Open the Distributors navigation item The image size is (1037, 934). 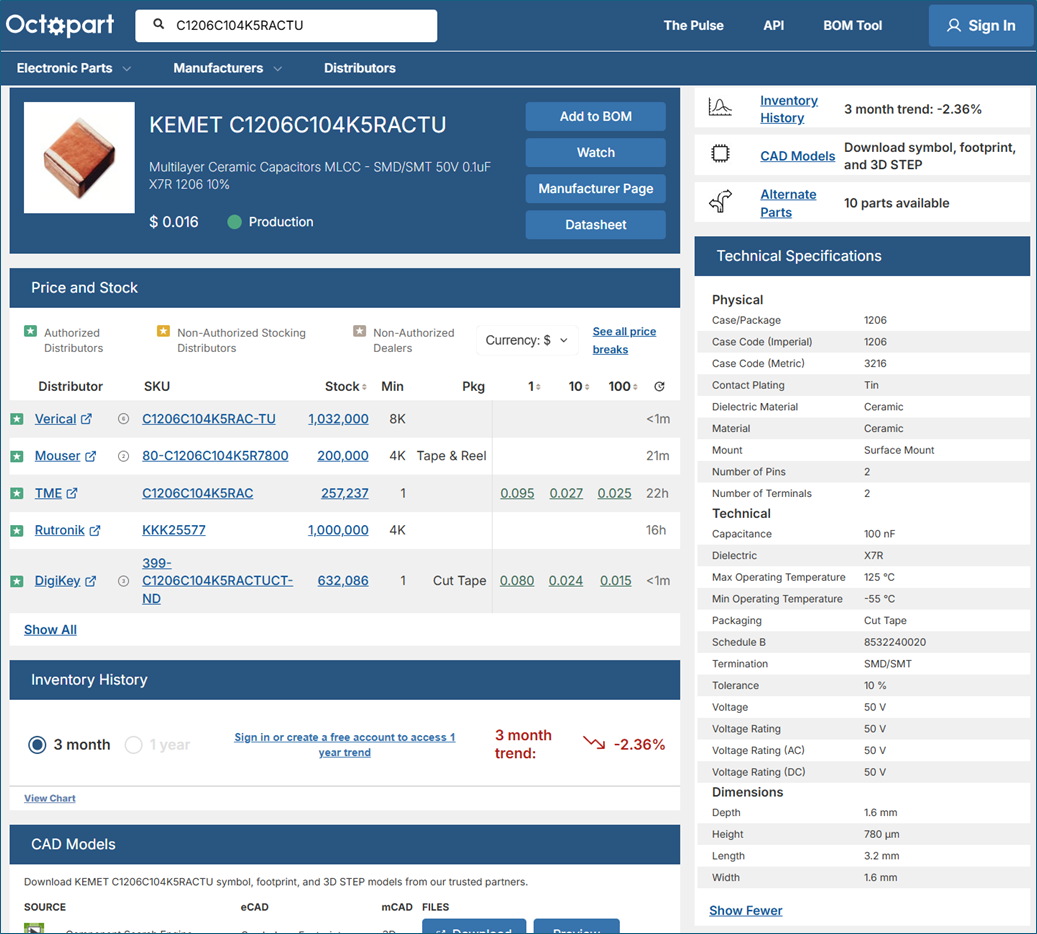(360, 68)
